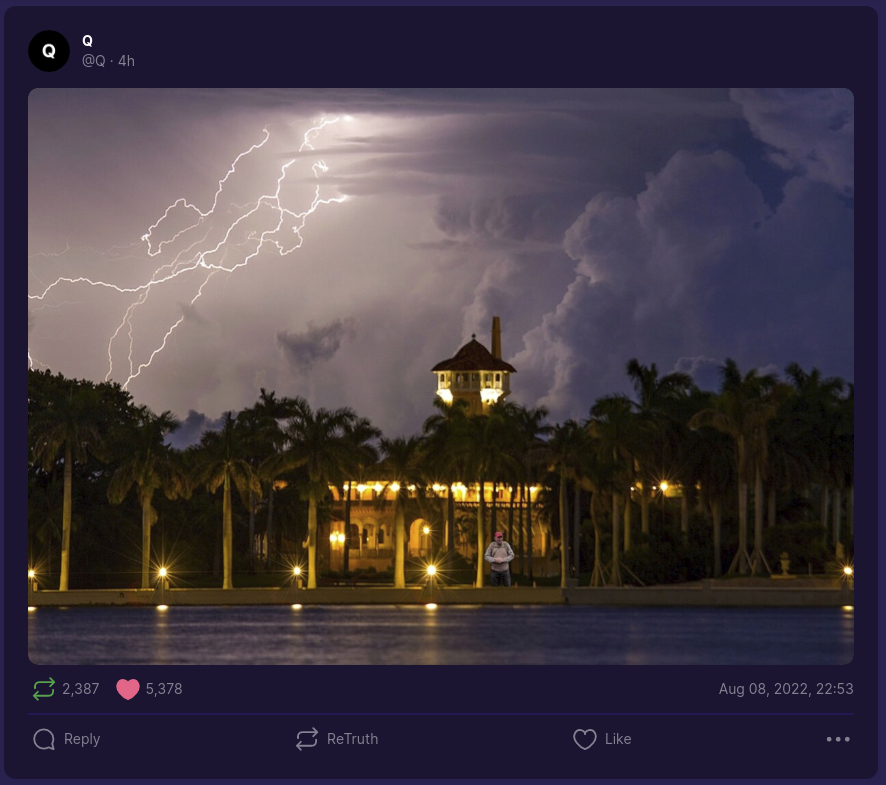Click the lit tower in the photo
Screen dimensions: 886x785
474,367
